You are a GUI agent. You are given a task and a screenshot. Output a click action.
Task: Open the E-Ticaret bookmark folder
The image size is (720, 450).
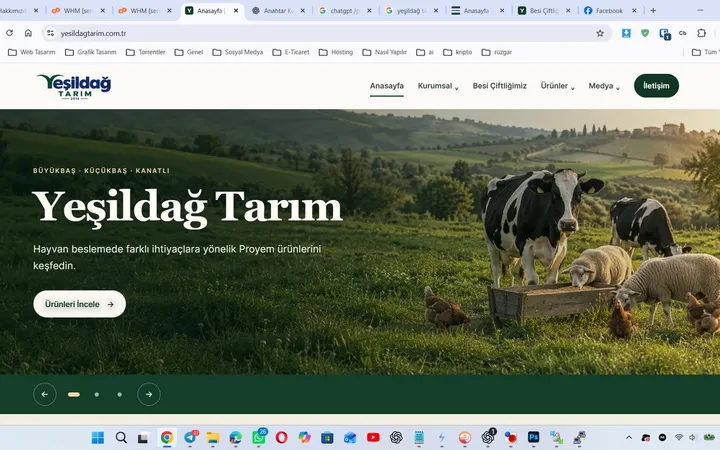pyautogui.click(x=291, y=52)
